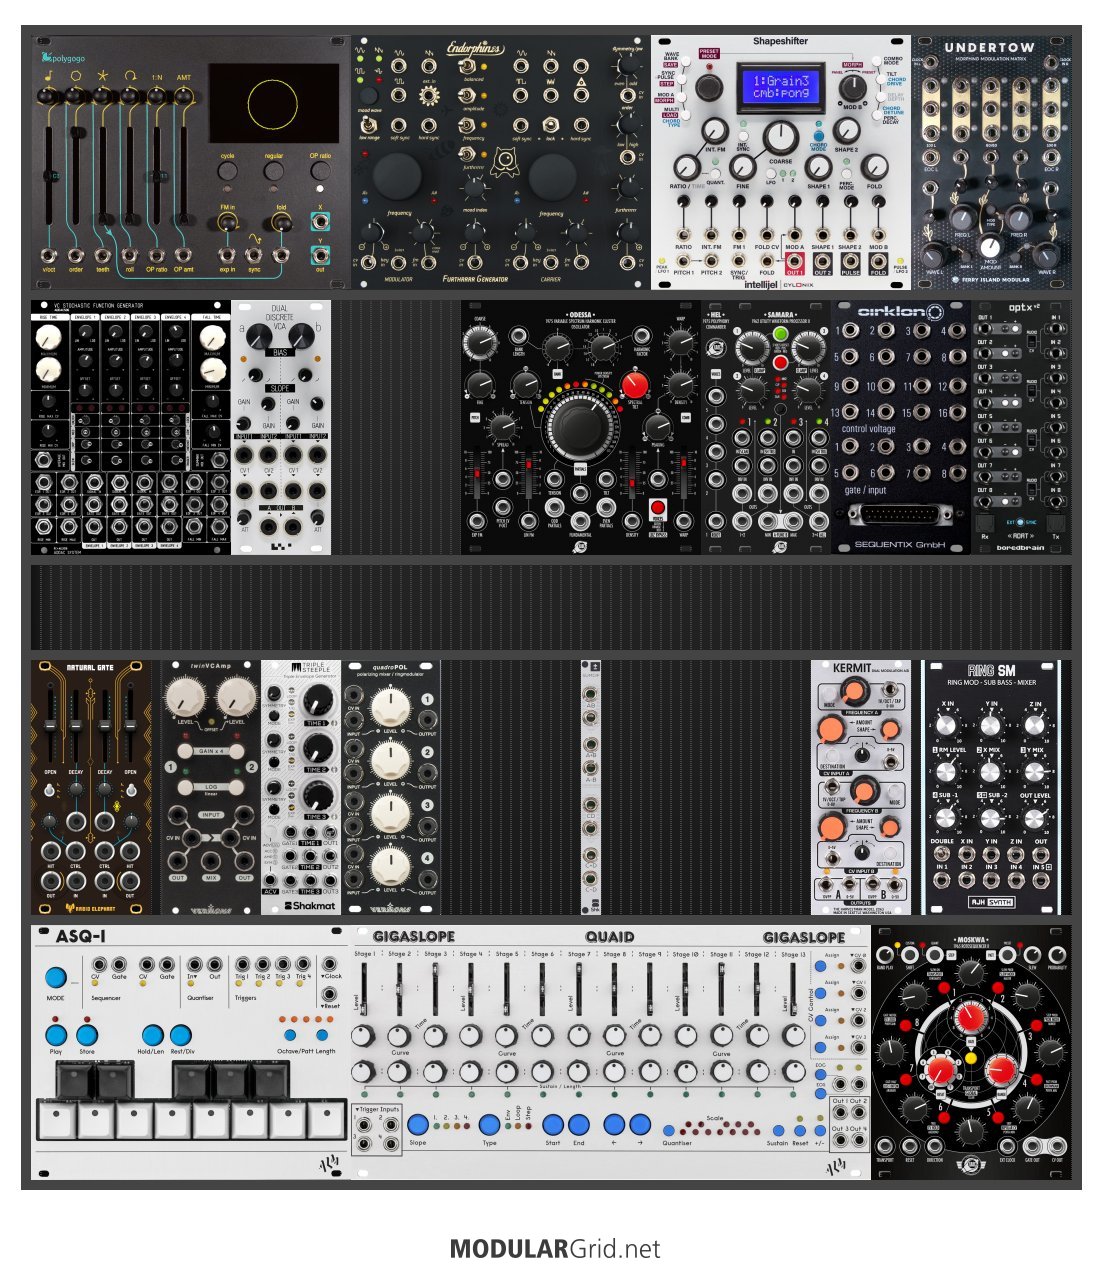This screenshot has height=1270, width=1112.
Task: Click the ASQ-1 MODE button
Action: 55,978
